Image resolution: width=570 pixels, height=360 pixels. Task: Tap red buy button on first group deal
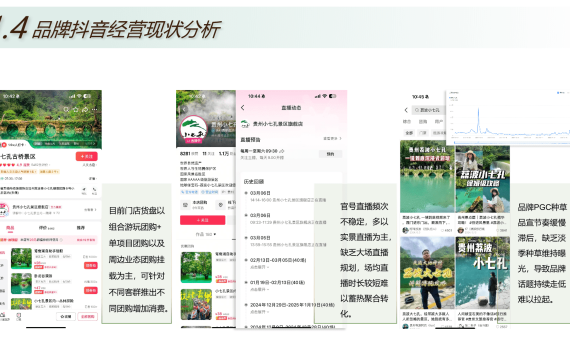tap(91, 265)
